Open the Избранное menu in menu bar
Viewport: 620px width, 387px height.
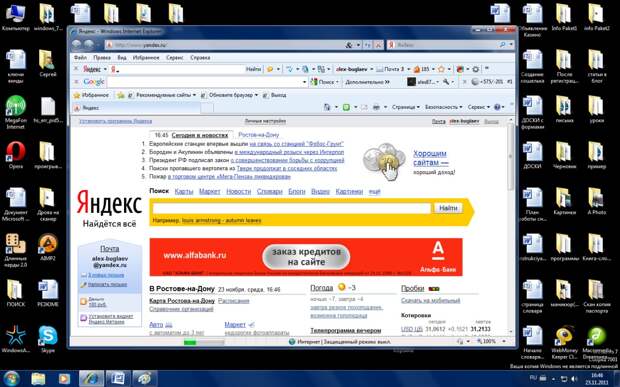click(x=146, y=58)
